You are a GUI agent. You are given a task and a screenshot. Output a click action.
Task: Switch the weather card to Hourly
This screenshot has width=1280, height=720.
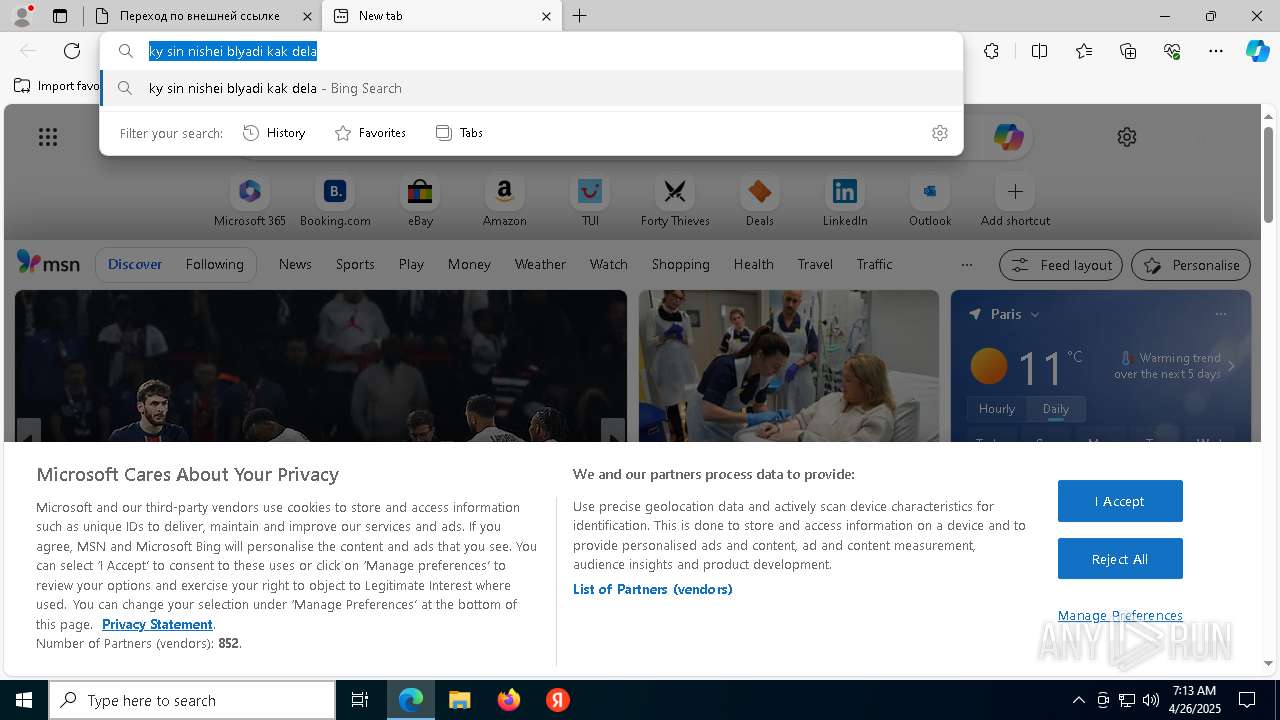tap(996, 409)
